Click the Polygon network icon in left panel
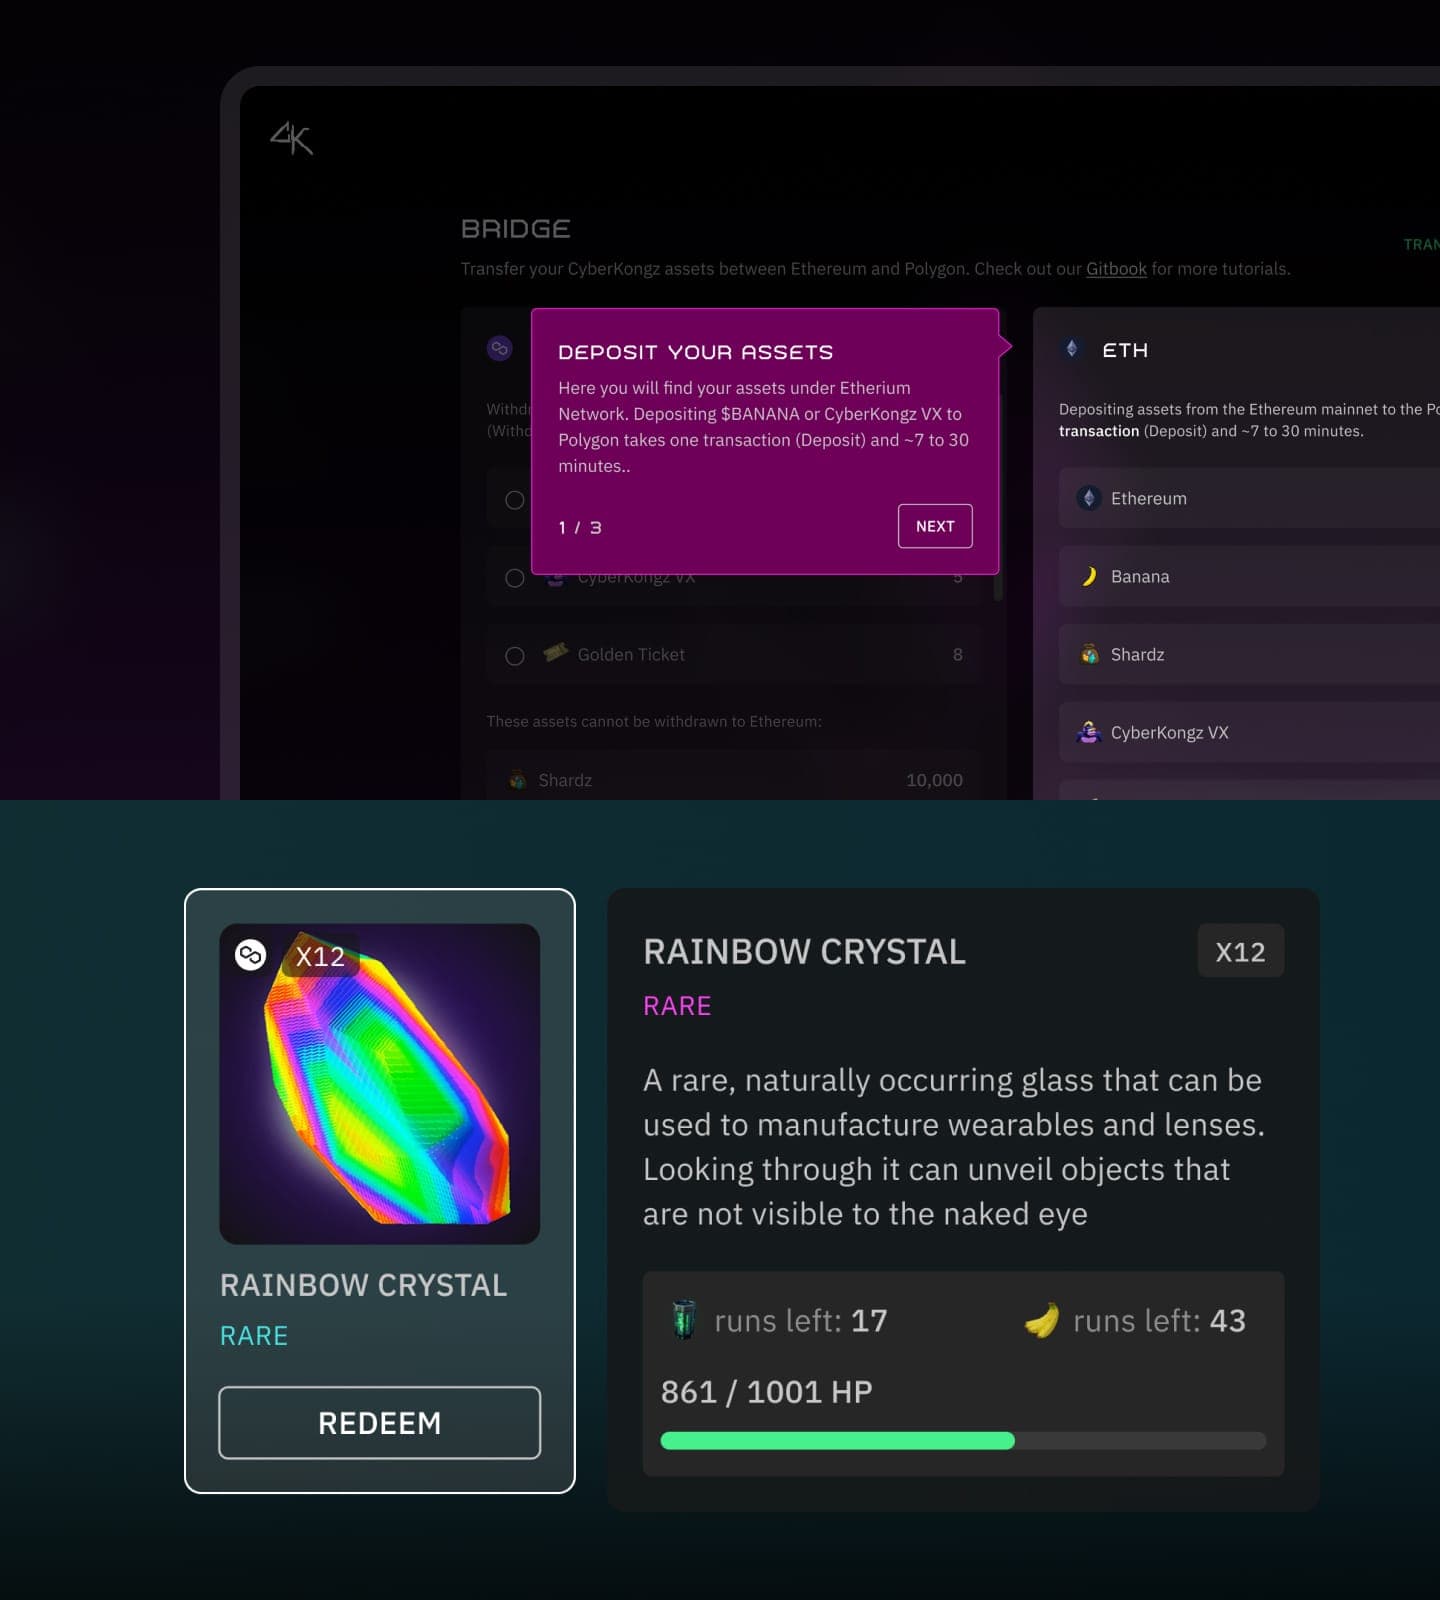The image size is (1440, 1600). pos(499,348)
